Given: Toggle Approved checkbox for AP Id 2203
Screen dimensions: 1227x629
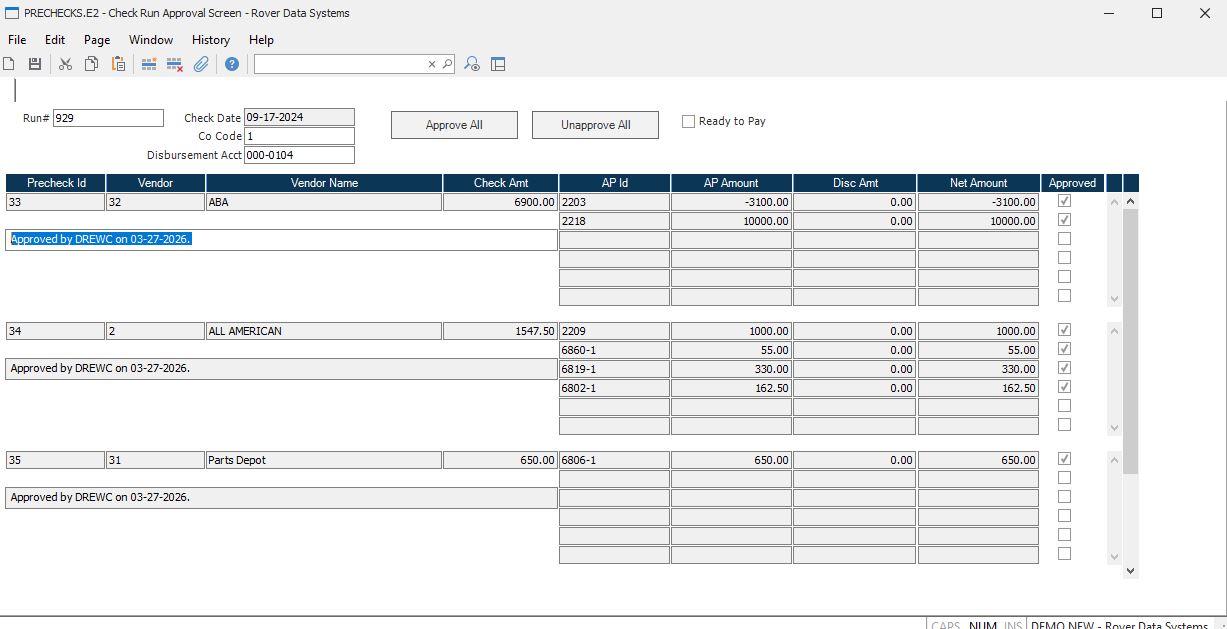Looking at the screenshot, I should [1064, 201].
